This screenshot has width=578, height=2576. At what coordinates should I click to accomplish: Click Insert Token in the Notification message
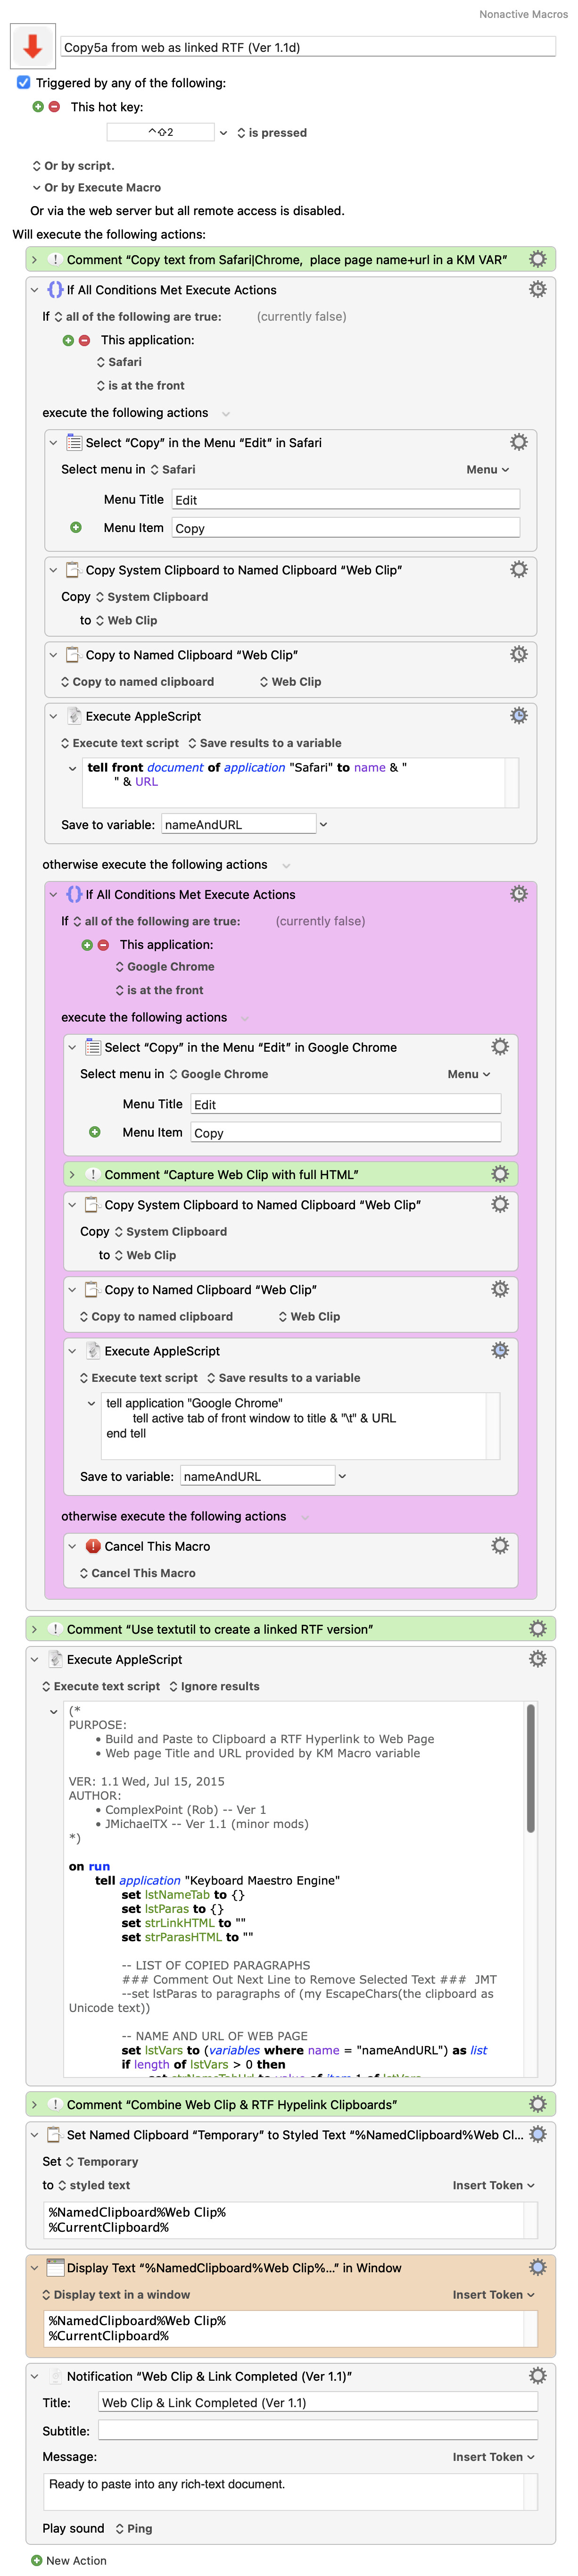pyautogui.click(x=492, y=2457)
